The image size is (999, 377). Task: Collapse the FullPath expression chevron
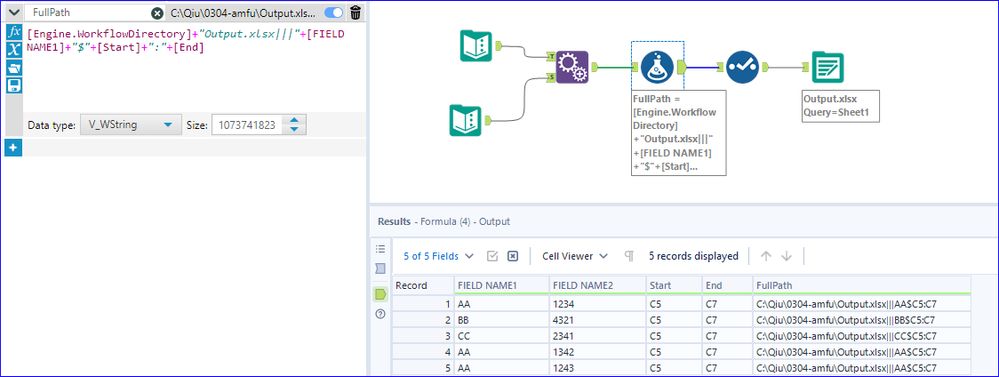(x=13, y=12)
